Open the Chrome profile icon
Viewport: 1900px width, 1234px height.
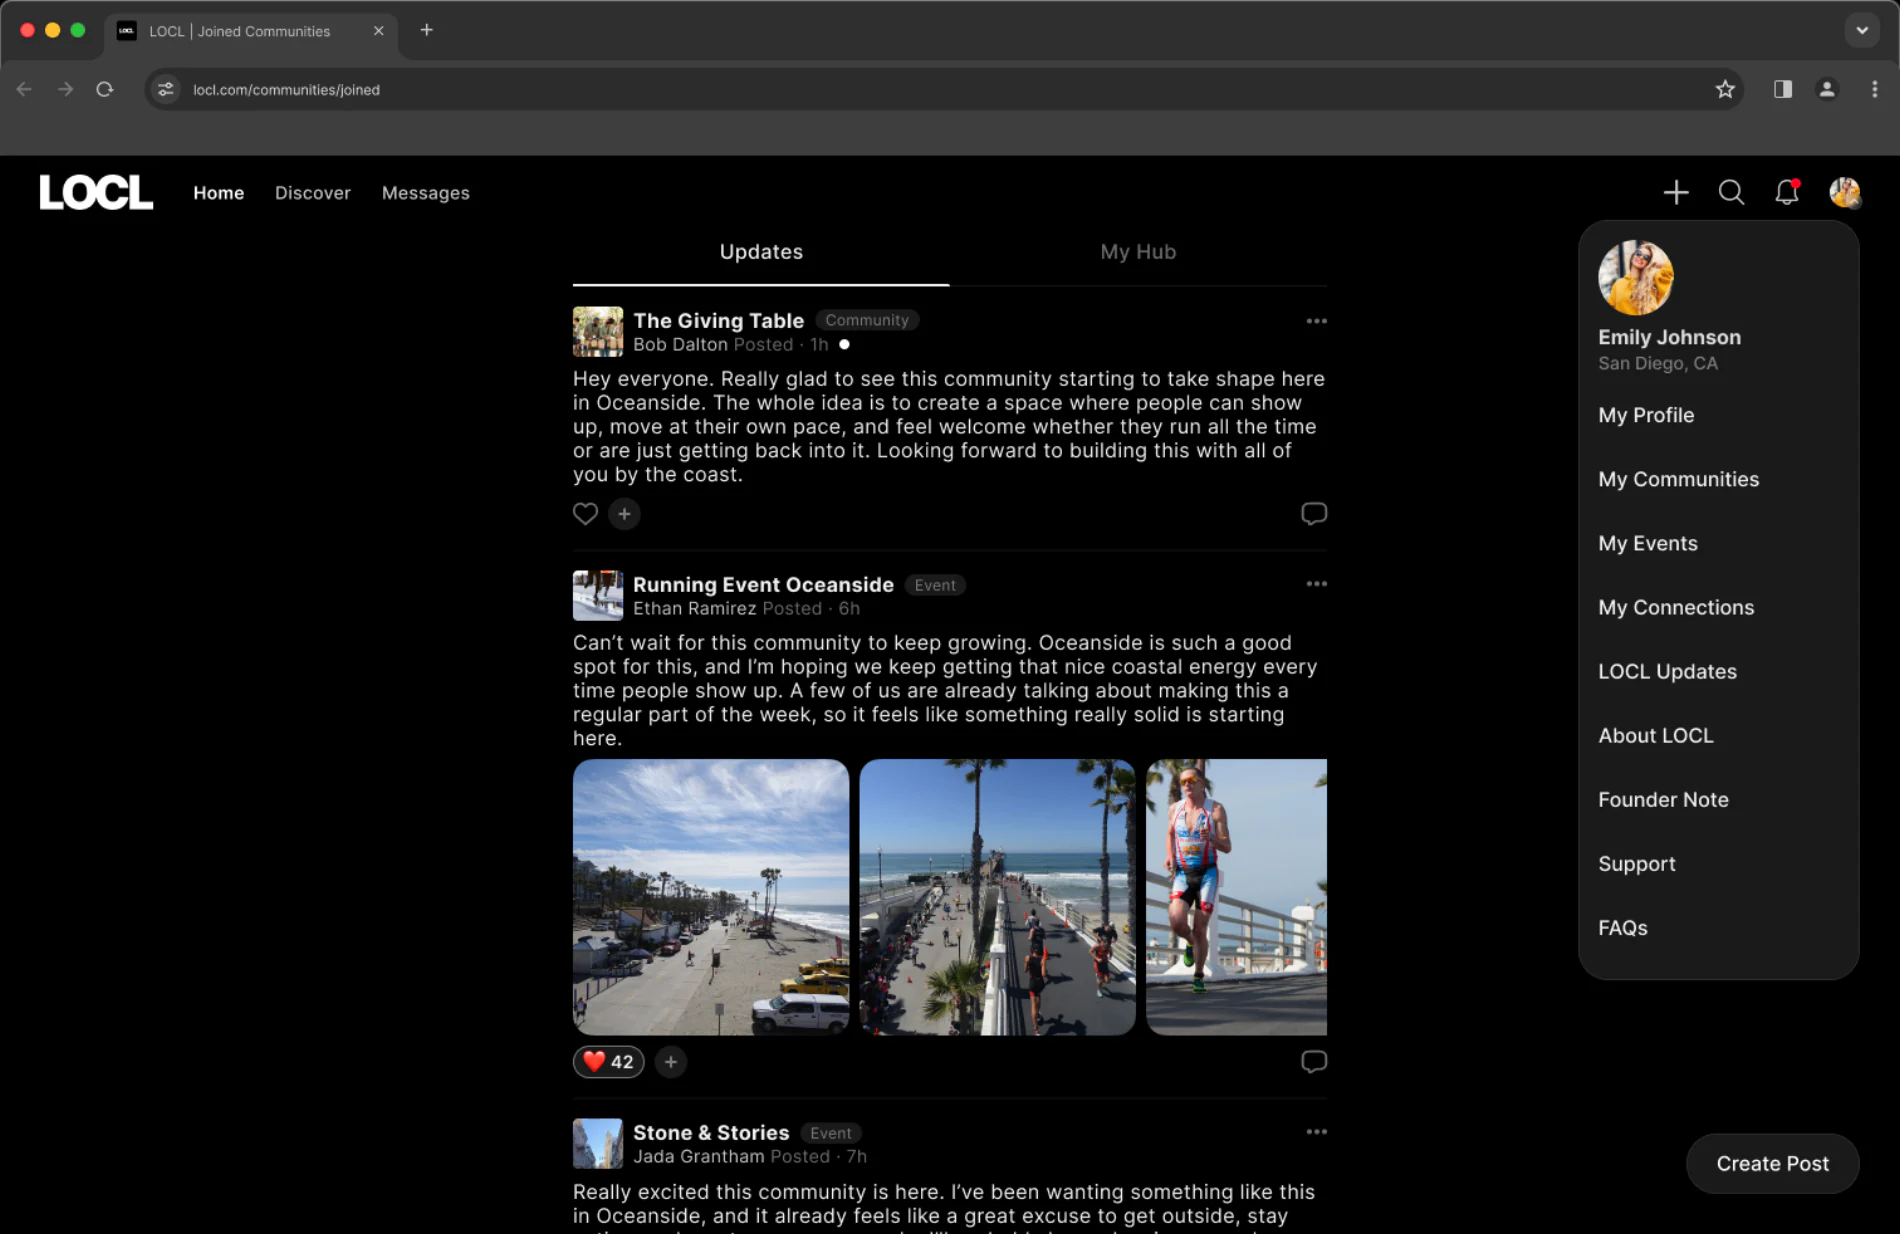tap(1827, 89)
